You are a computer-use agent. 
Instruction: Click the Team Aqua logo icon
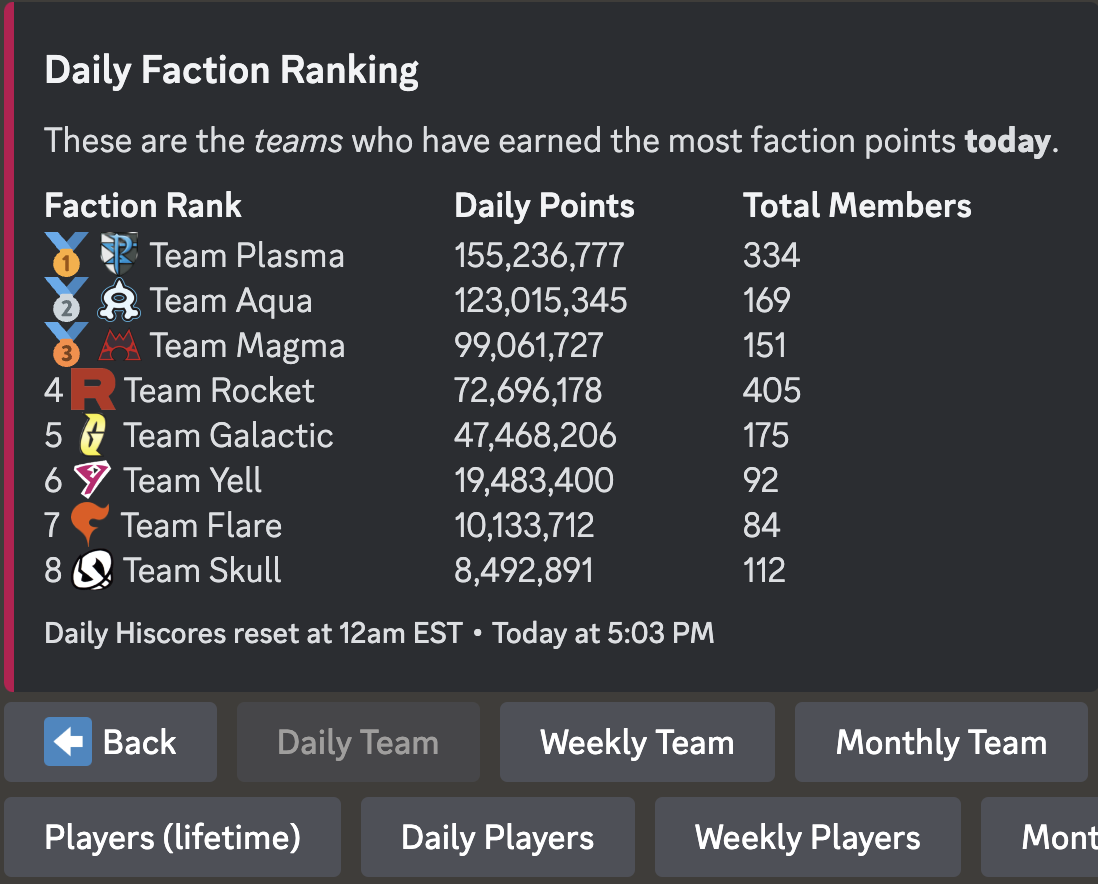click(119, 300)
